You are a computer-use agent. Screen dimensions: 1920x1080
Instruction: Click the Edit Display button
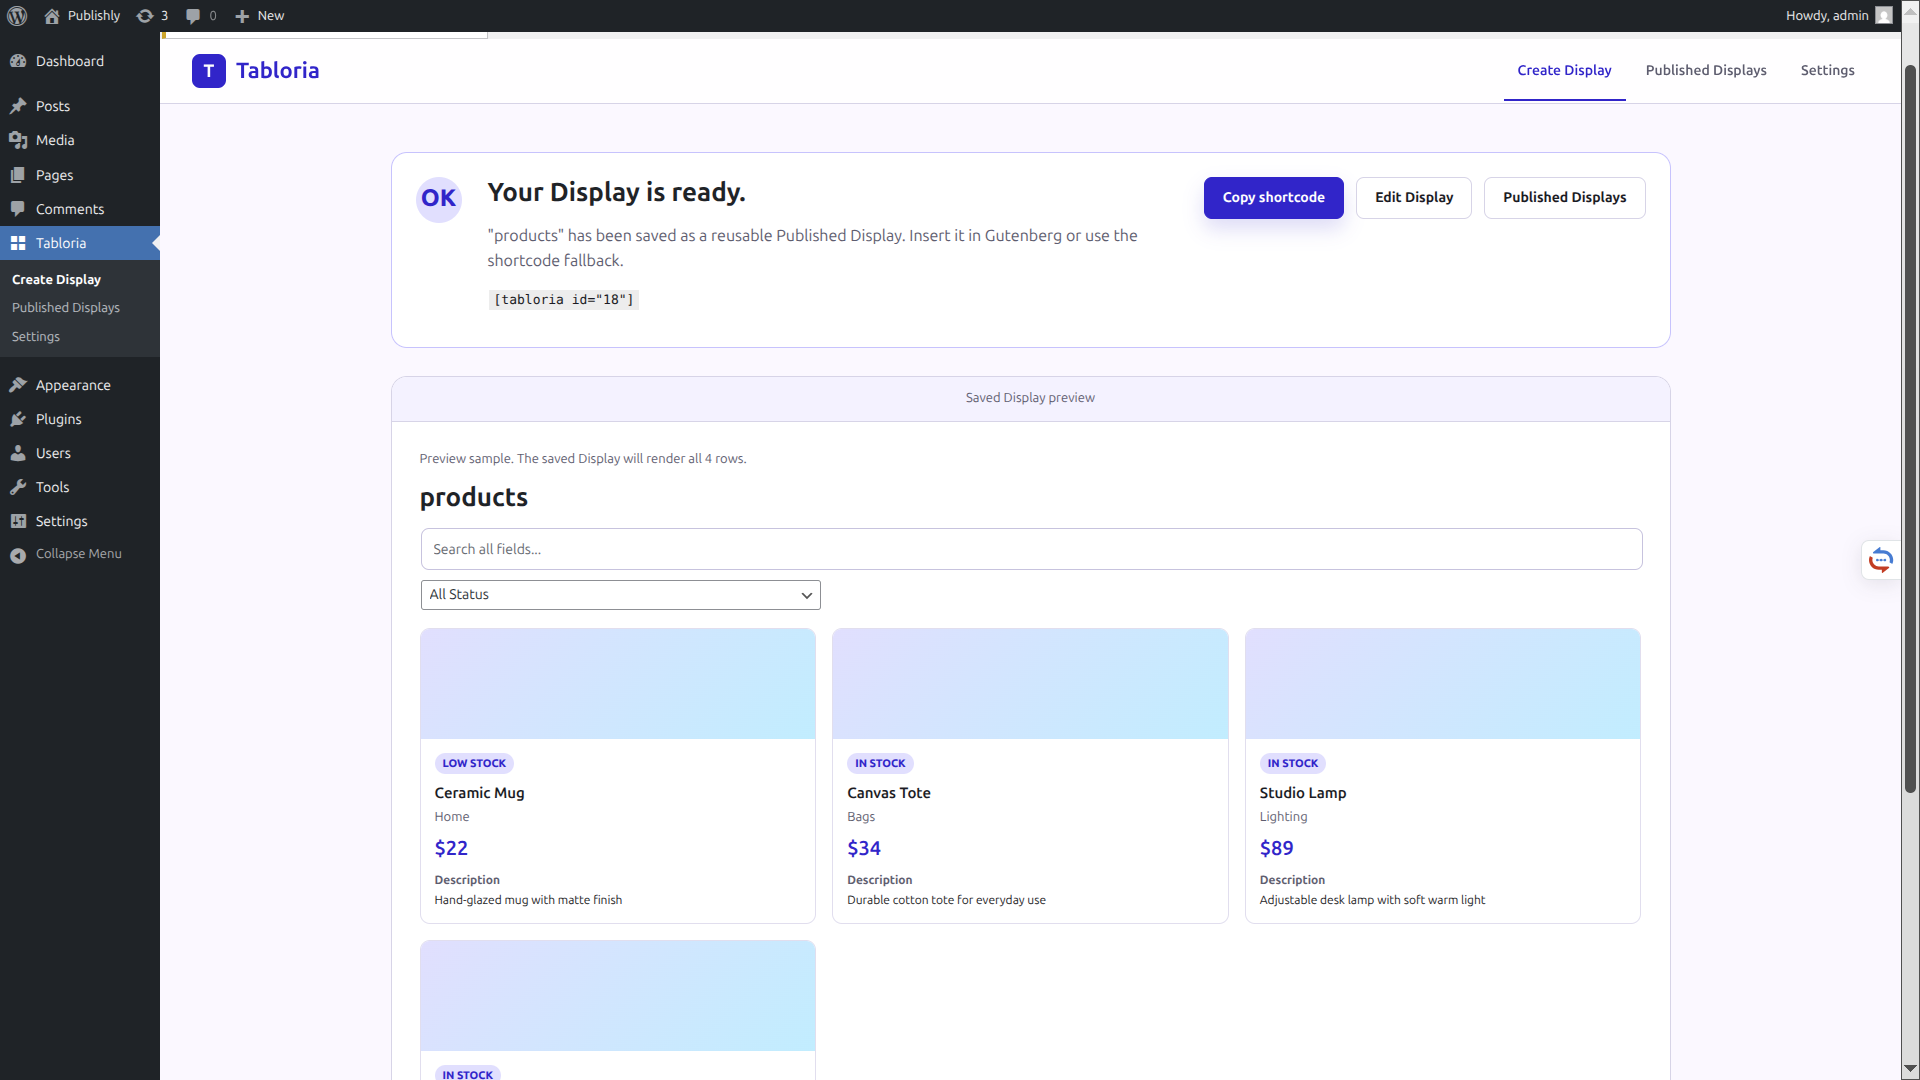1414,198
